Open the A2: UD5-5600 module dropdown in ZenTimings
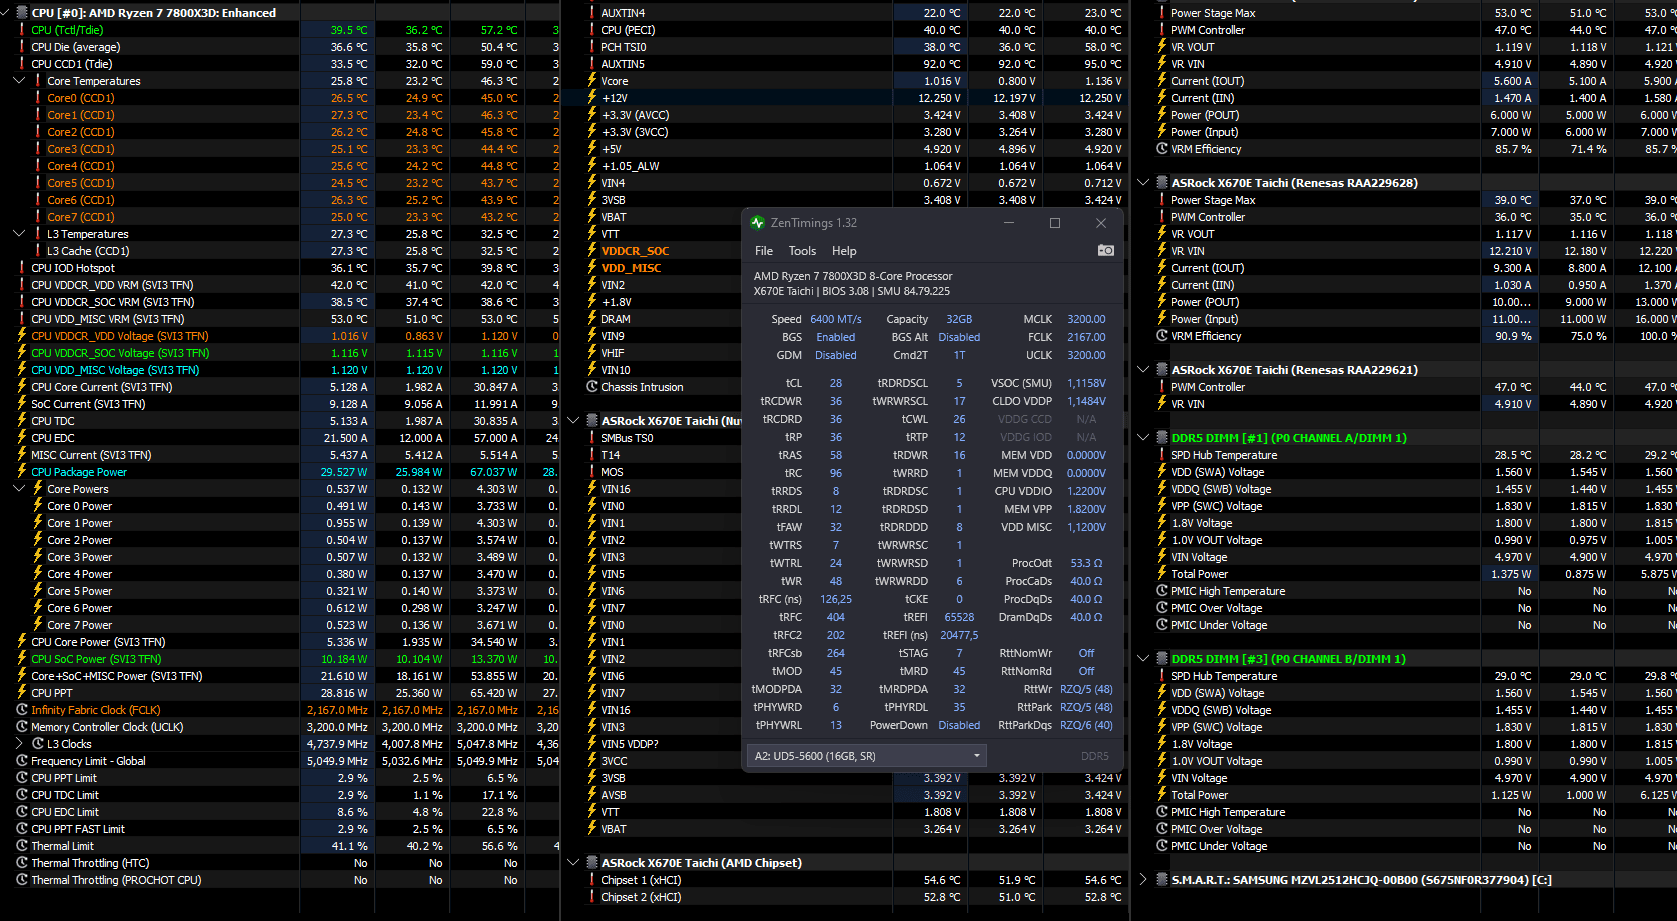 (x=867, y=756)
